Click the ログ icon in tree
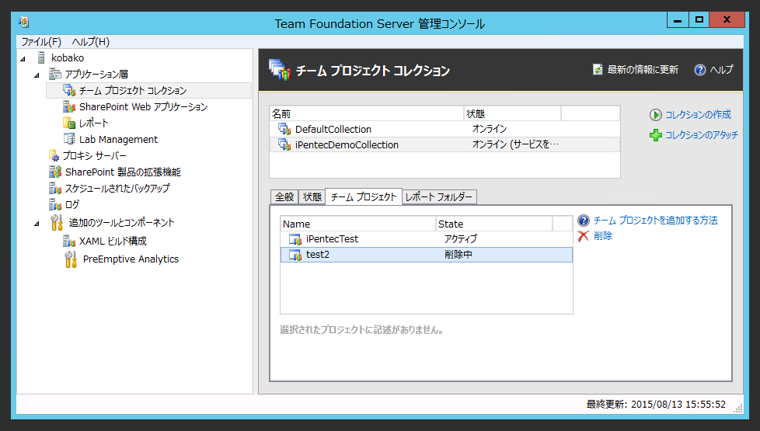Image resolution: width=760 pixels, height=431 pixels. pos(55,205)
